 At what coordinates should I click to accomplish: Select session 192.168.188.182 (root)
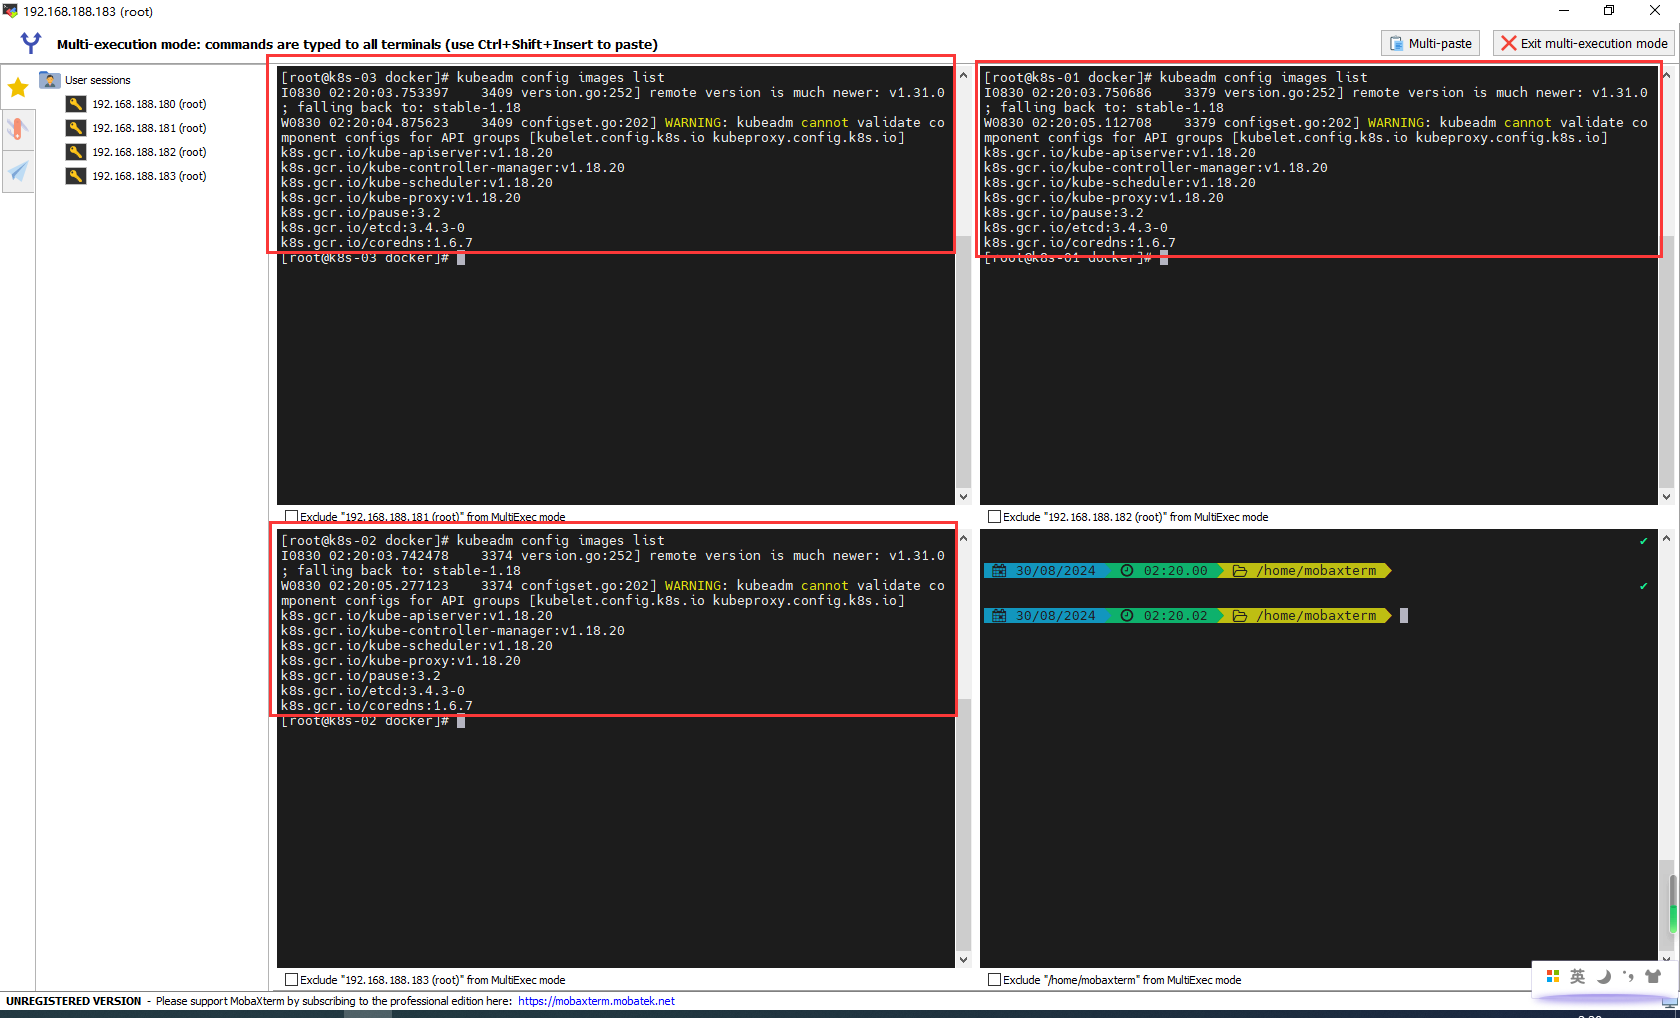(149, 152)
